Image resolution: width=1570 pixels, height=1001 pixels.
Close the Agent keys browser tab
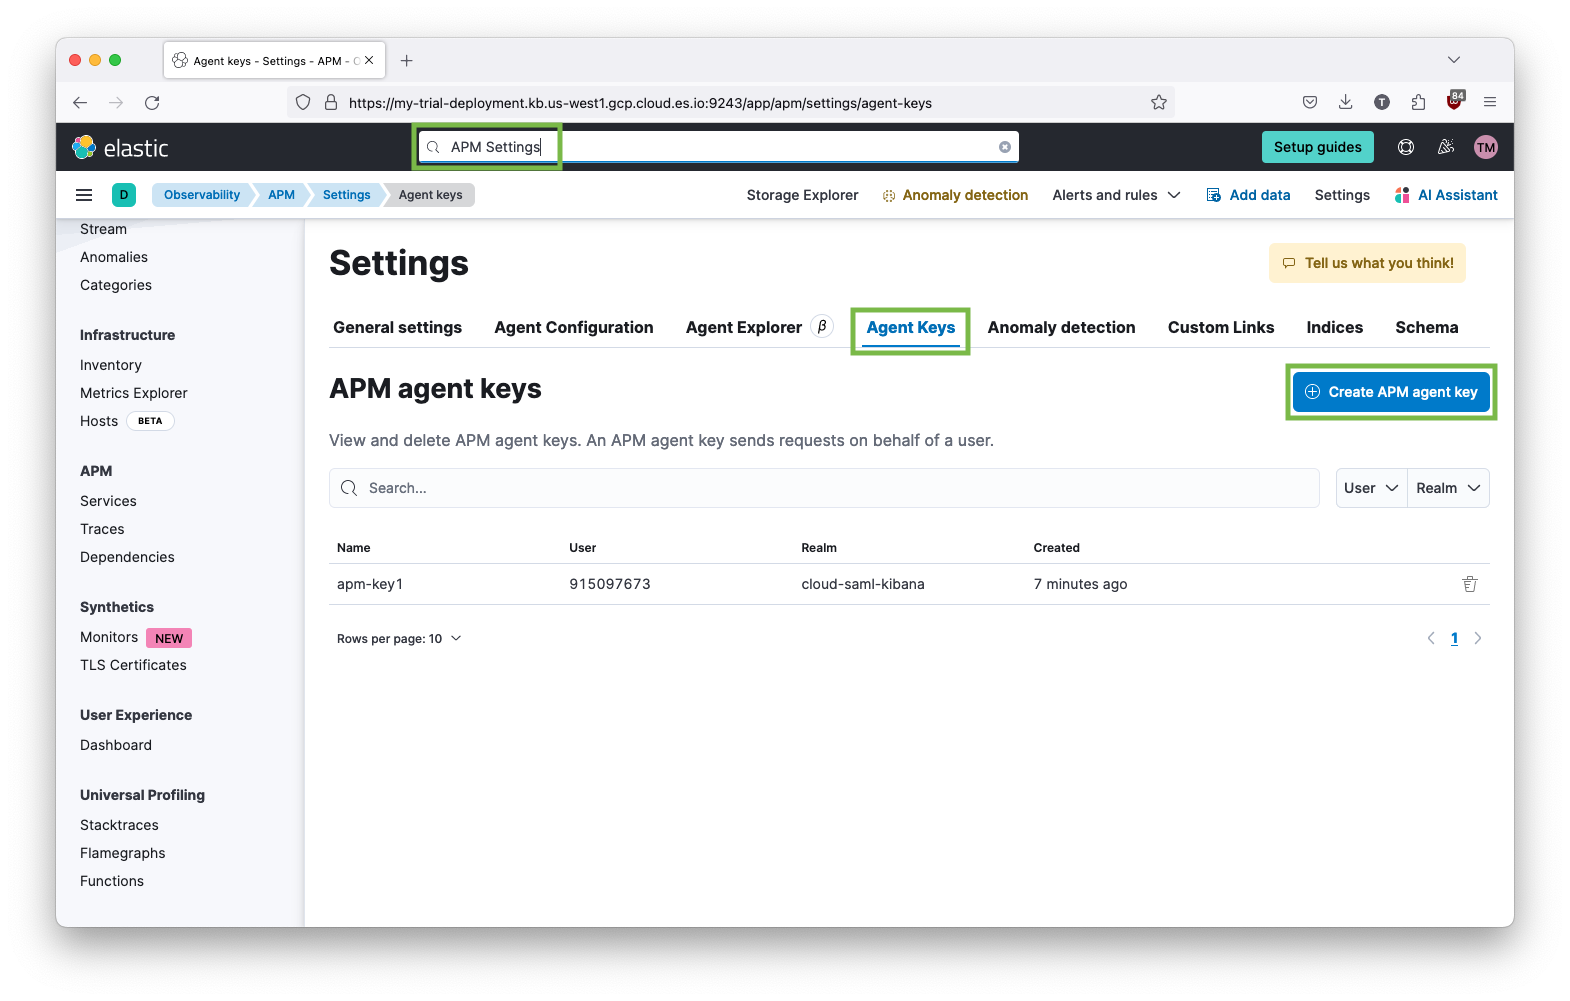pos(369,60)
